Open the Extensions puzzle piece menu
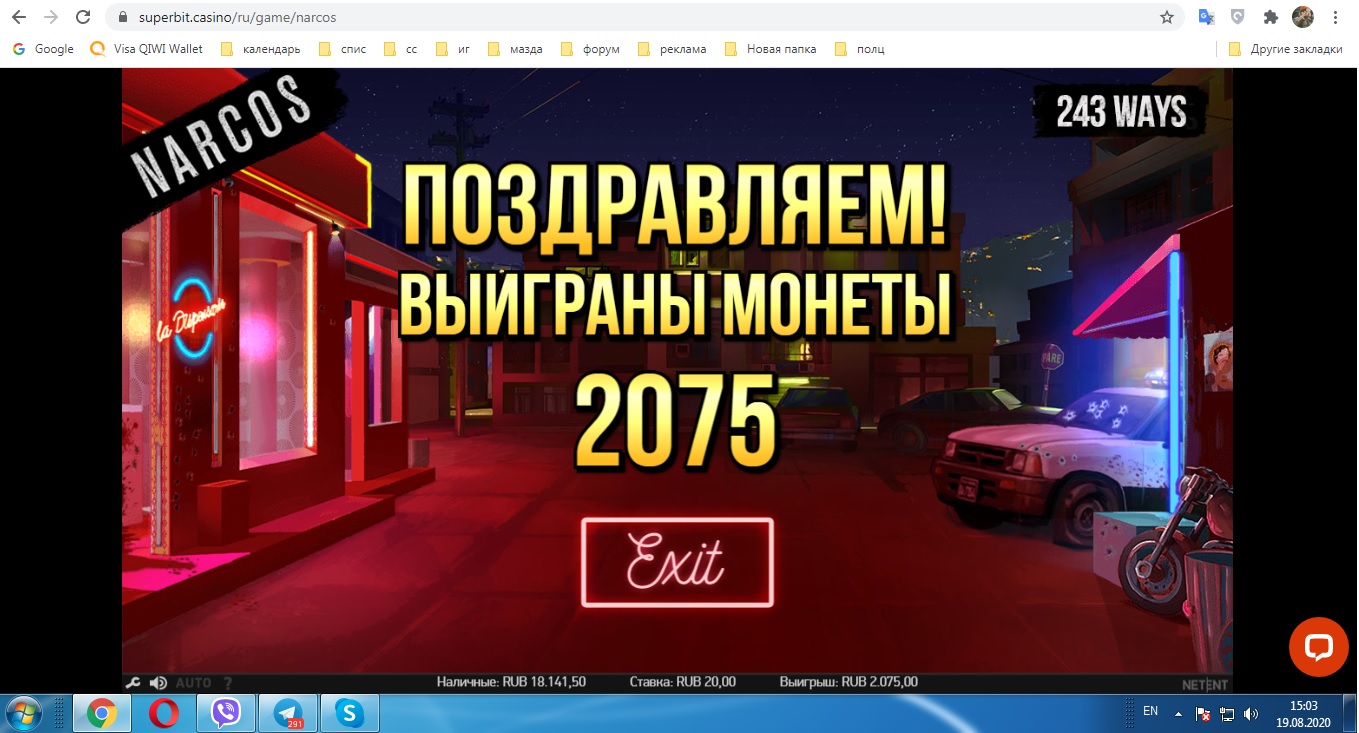The image size is (1359, 733). pos(1271,17)
